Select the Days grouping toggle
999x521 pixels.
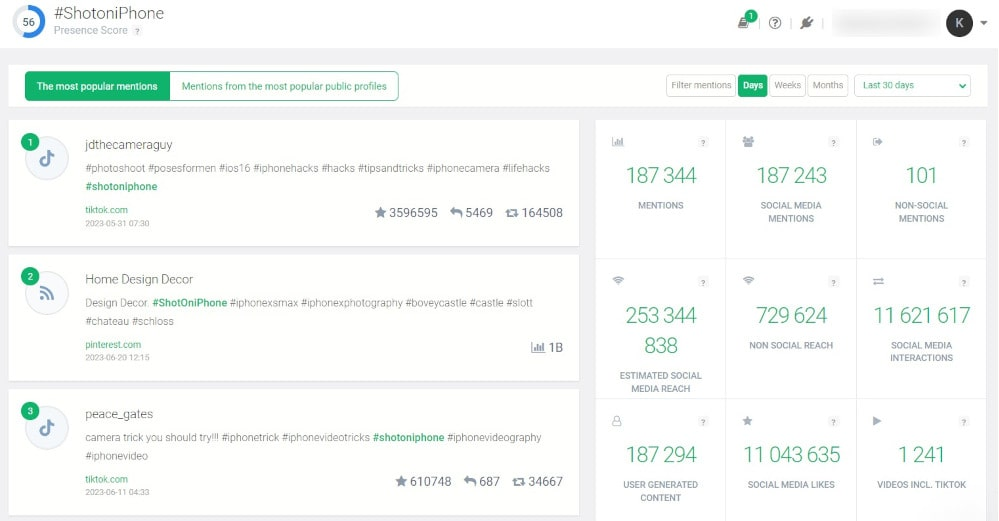752,85
